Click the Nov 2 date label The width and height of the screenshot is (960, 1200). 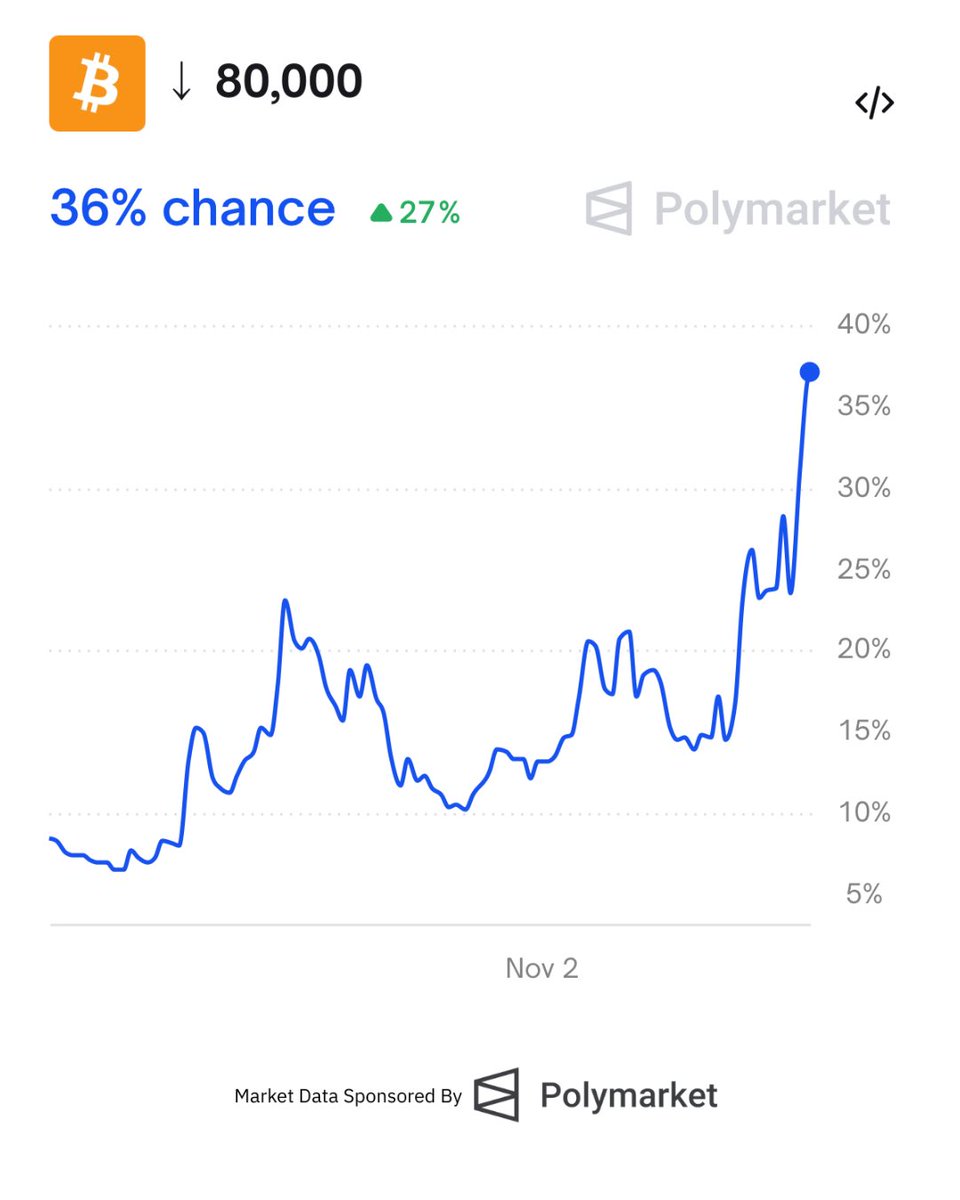(x=541, y=967)
